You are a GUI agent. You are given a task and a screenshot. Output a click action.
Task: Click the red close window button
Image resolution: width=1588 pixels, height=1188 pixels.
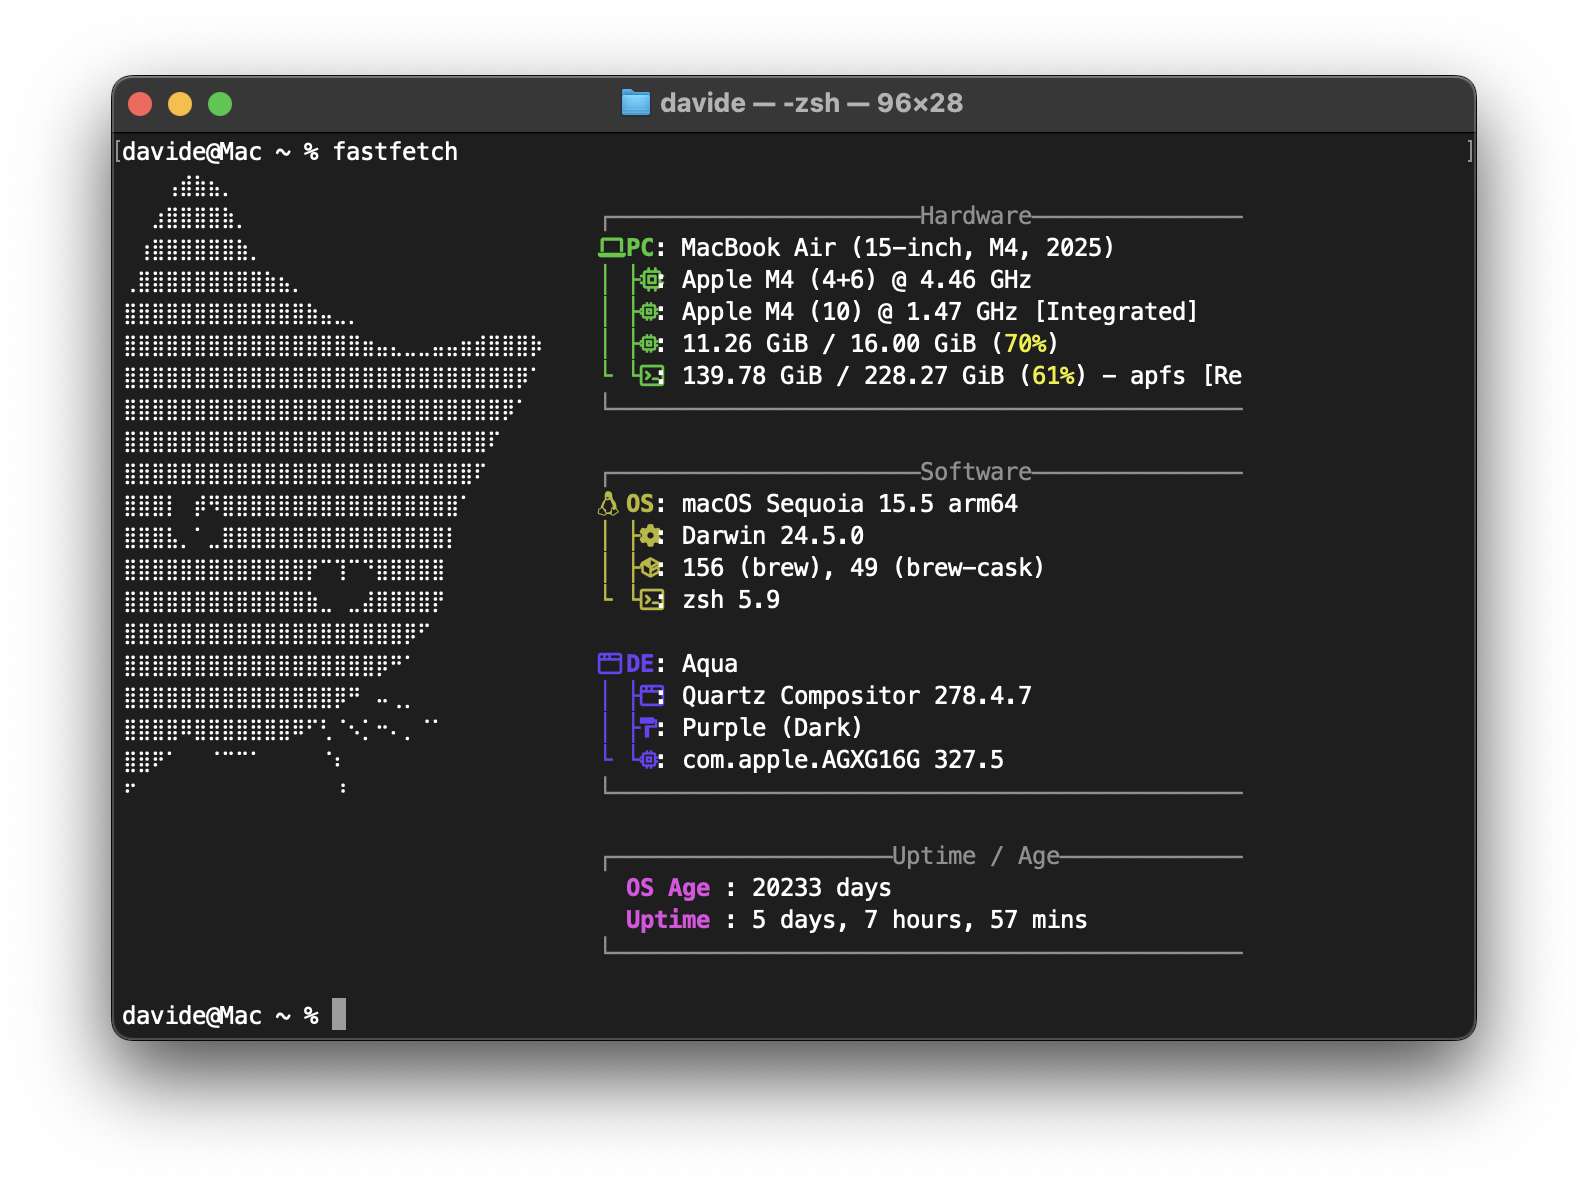[140, 104]
